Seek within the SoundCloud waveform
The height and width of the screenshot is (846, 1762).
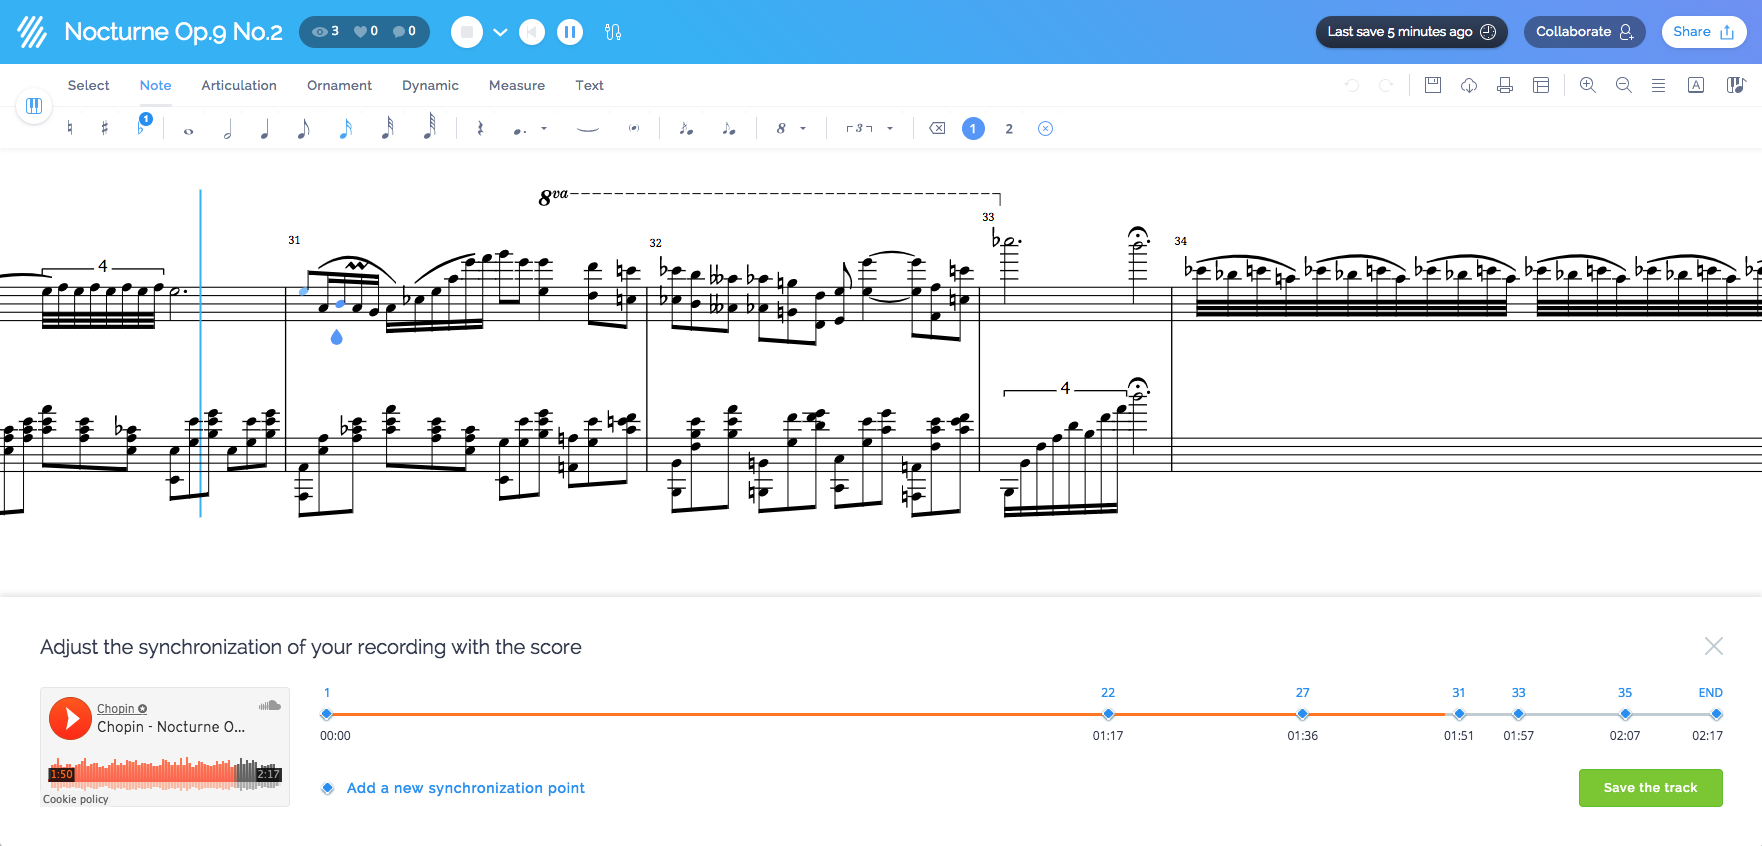(165, 774)
